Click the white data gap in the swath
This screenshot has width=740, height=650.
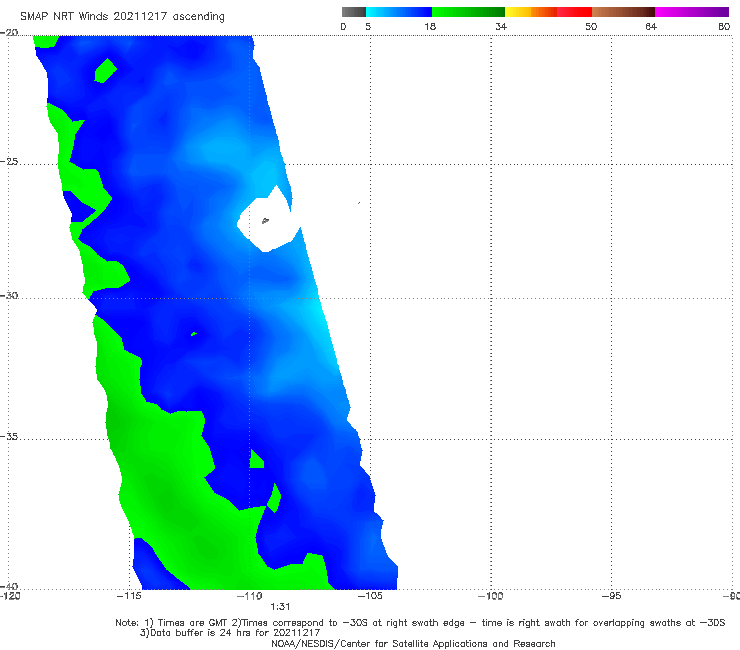[x=268, y=219]
